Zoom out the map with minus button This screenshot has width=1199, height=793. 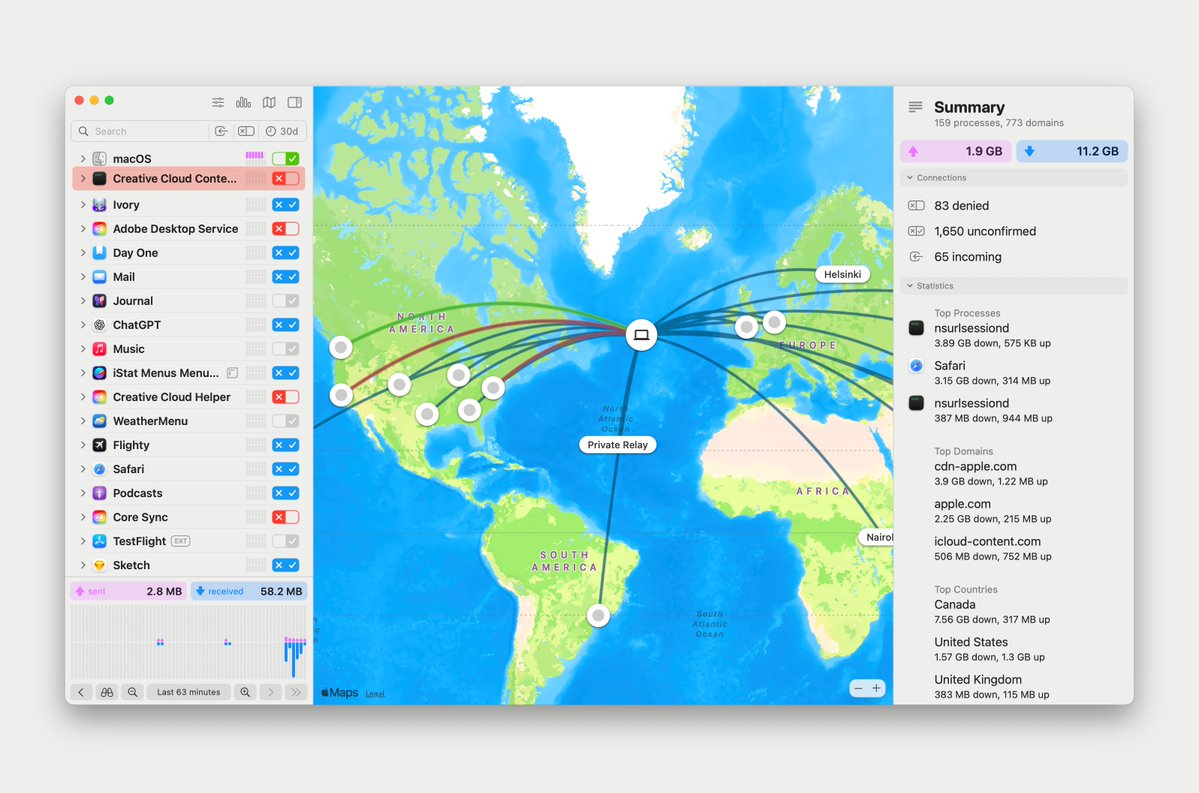click(x=858, y=688)
